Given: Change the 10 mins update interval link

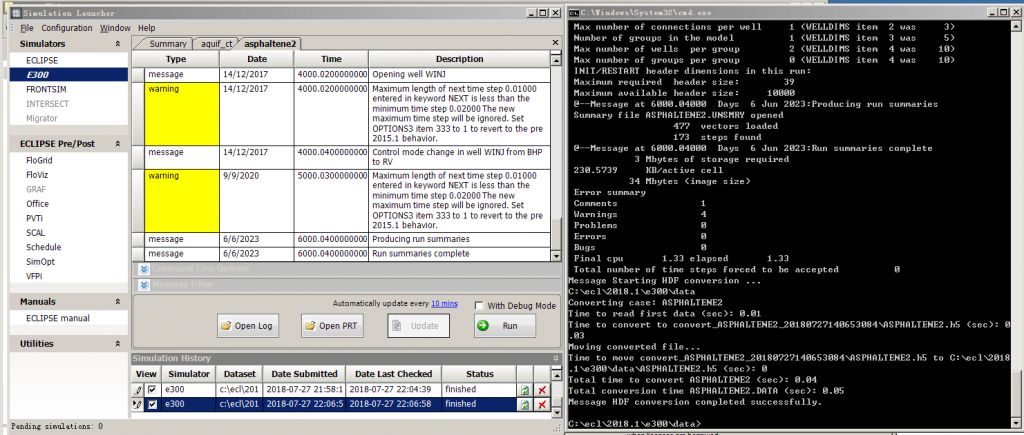Looking at the screenshot, I should [444, 304].
